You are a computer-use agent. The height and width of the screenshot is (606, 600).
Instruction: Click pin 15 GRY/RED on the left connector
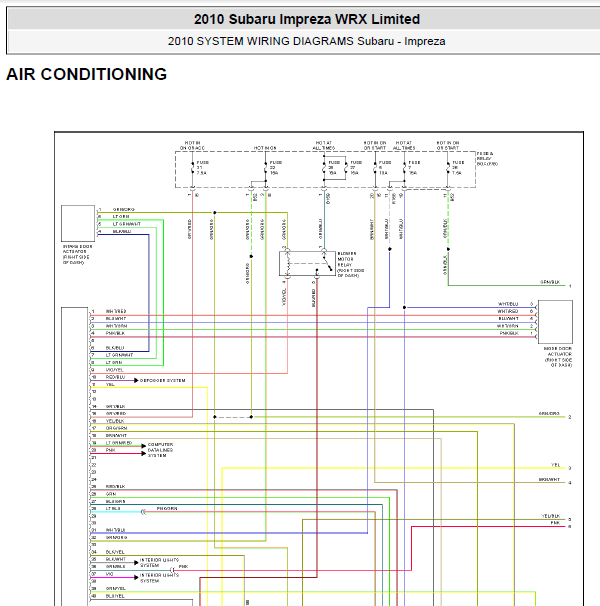click(116, 413)
